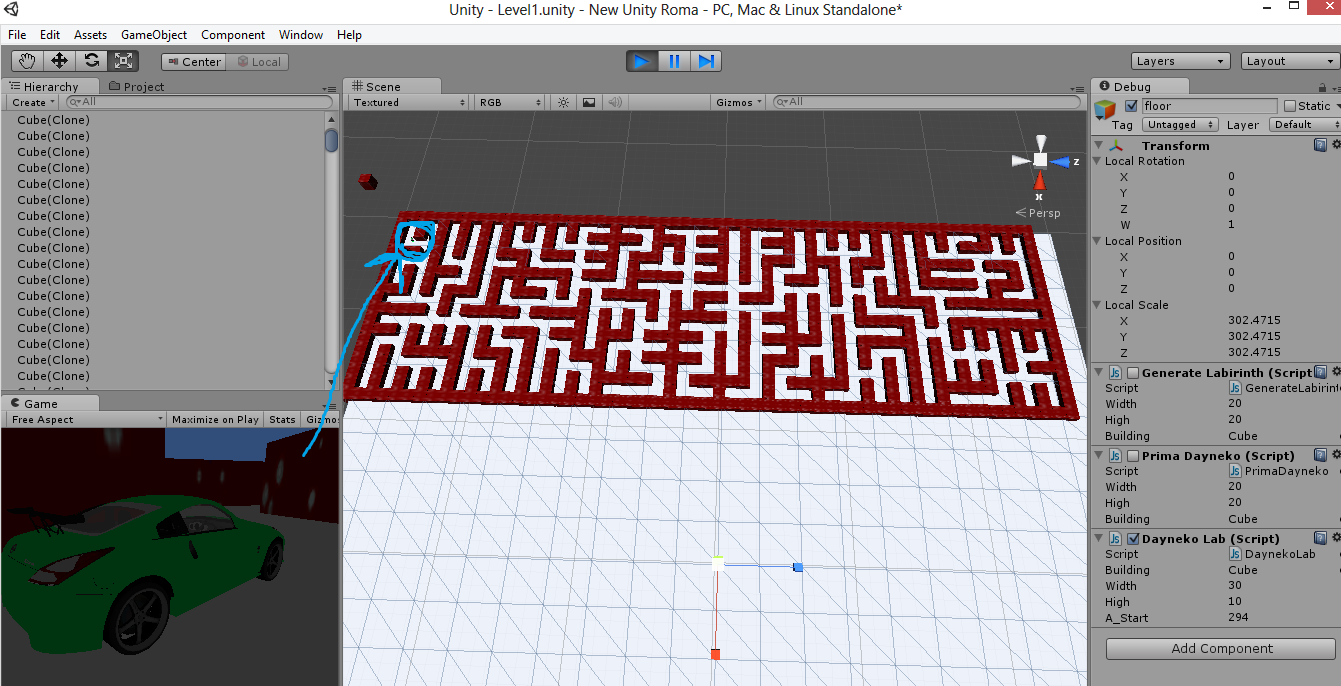The width and height of the screenshot is (1341, 686).
Task: Enable Generate Labirinth script checkbox
Action: (1132, 373)
